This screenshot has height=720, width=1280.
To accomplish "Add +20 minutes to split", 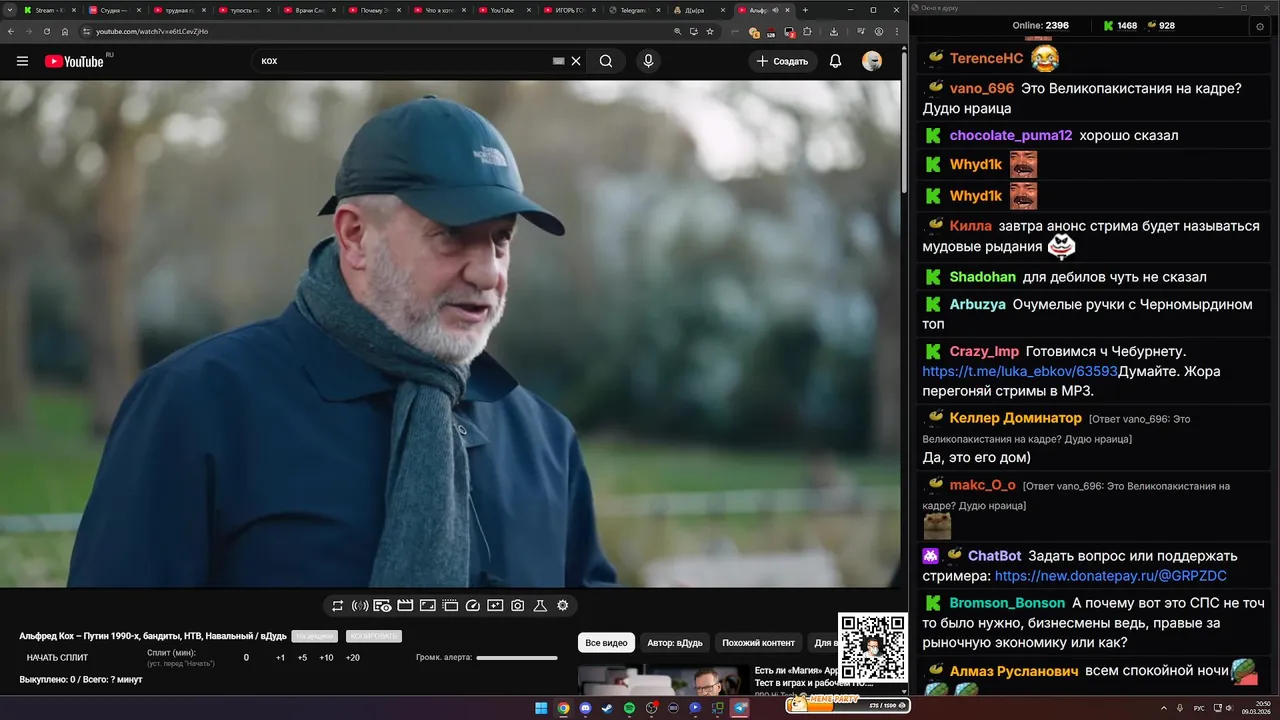I will 352,658.
